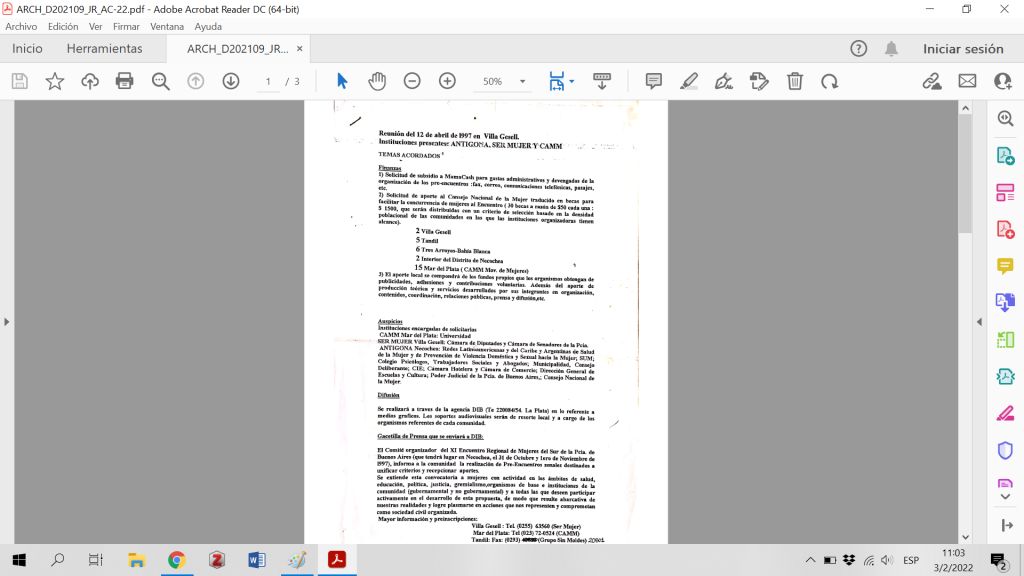1024x576 pixels.
Task: Print the document using the printer icon
Action: (125, 81)
